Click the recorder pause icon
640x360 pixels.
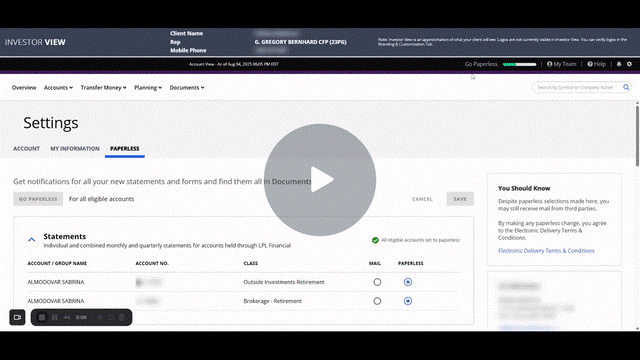coord(55,317)
